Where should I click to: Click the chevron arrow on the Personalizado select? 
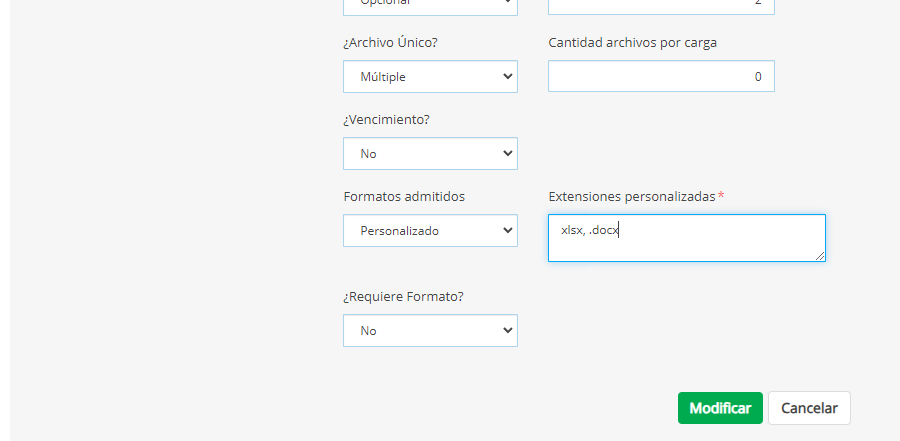click(x=508, y=231)
